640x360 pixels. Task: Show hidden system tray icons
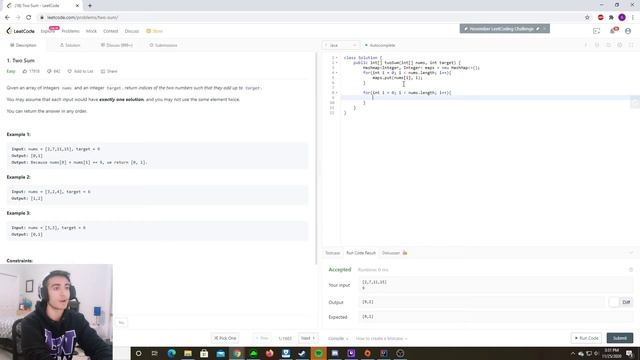click(573, 354)
